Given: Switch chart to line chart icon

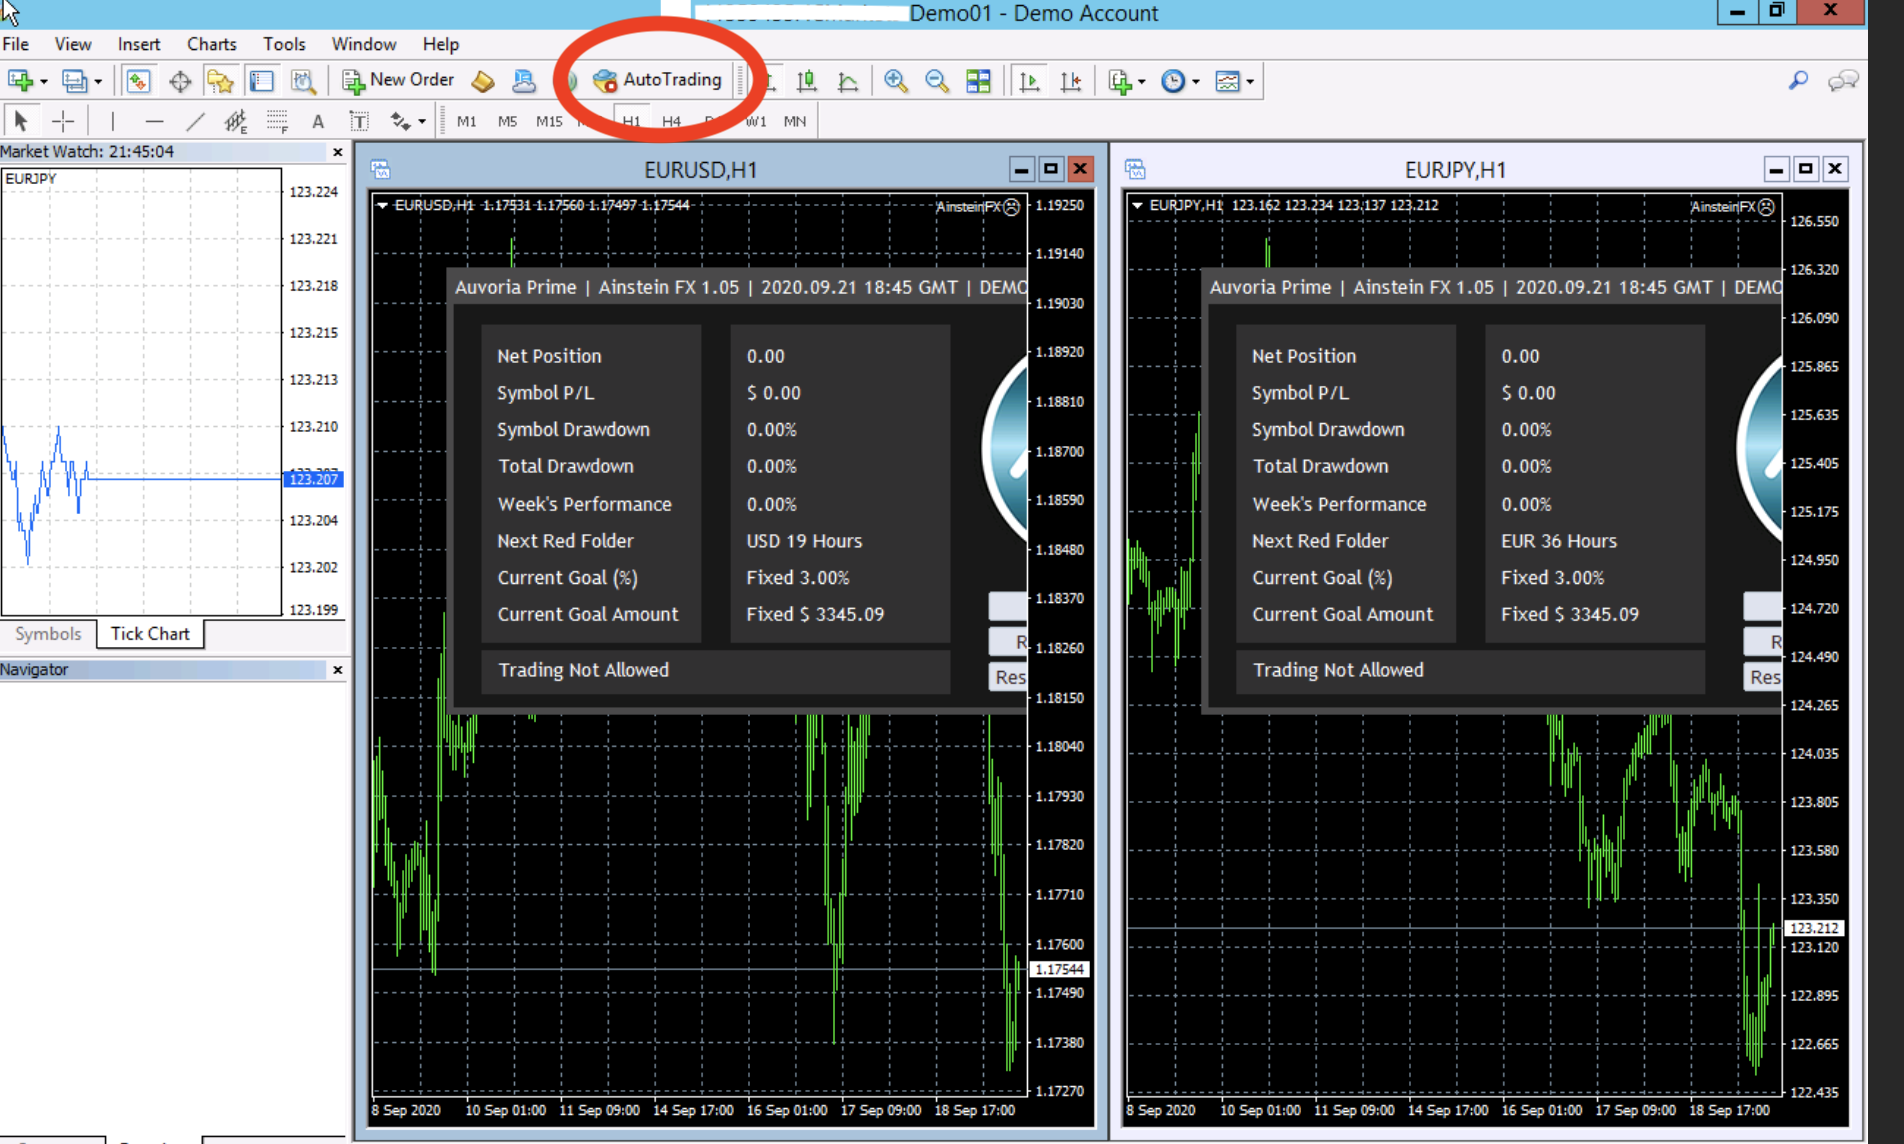Looking at the screenshot, I should 848,81.
